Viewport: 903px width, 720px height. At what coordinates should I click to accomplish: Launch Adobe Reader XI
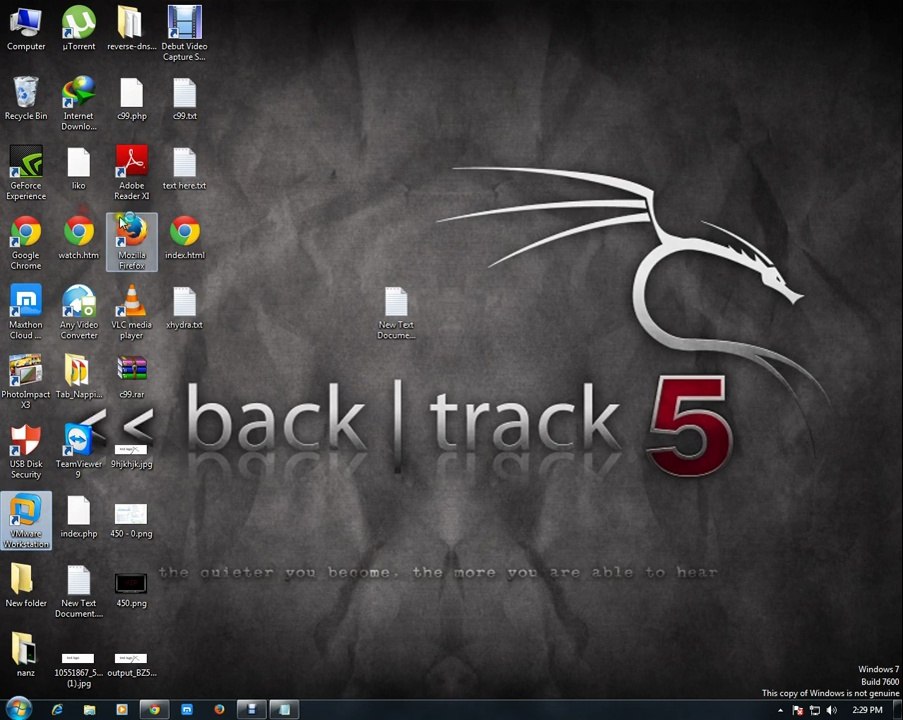[x=131, y=172]
